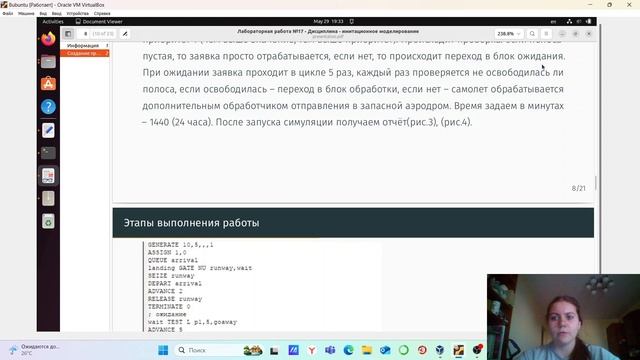Click the code line 'GENERATE 10,5,,,1'
The width and height of the screenshot is (640, 360).
click(x=180, y=244)
